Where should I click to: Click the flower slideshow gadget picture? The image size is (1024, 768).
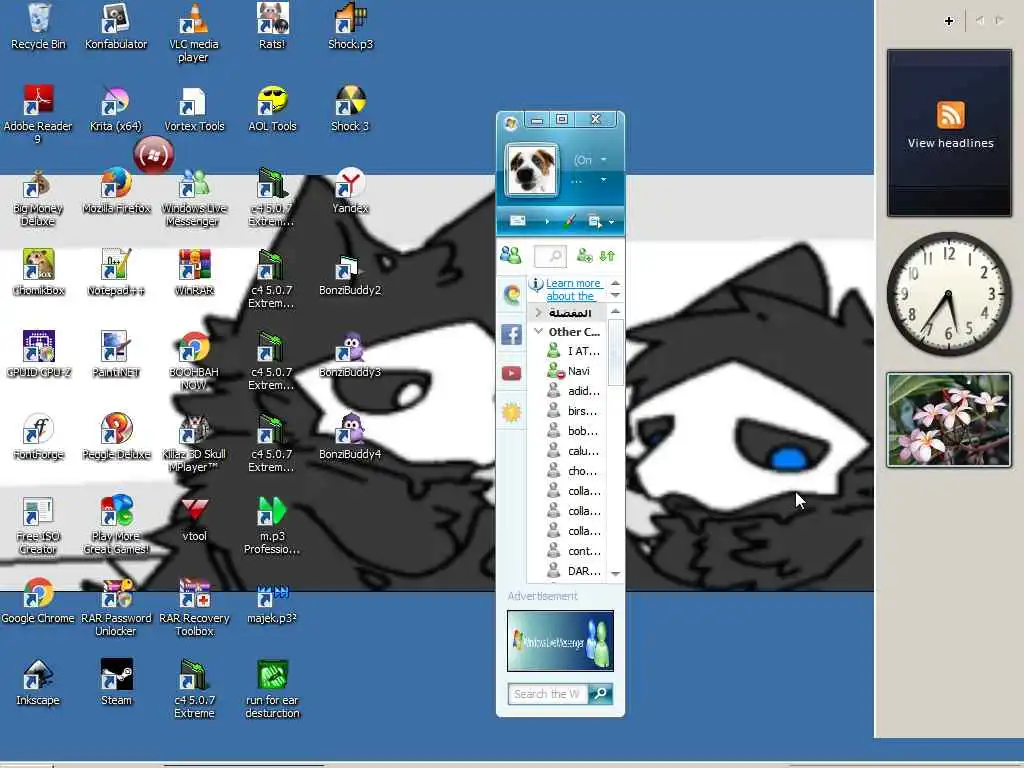pos(949,420)
